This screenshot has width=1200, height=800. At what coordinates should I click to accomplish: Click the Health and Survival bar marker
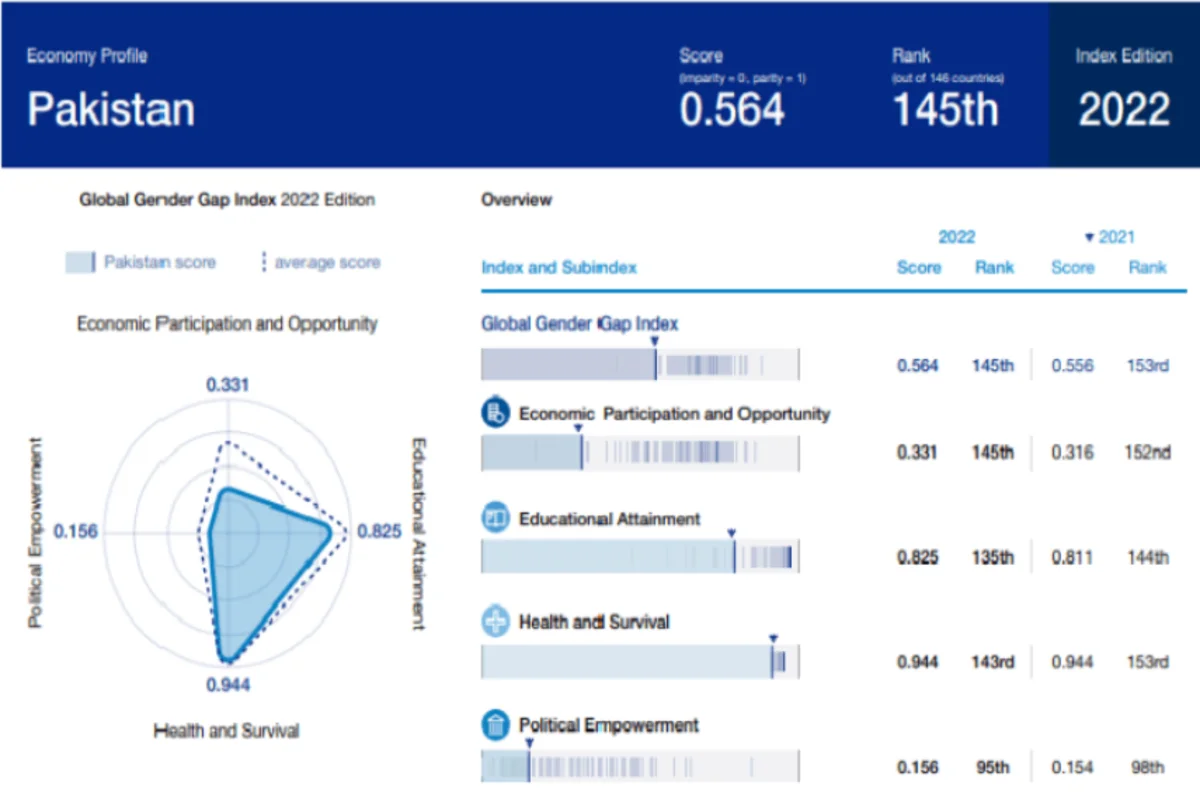tap(772, 637)
